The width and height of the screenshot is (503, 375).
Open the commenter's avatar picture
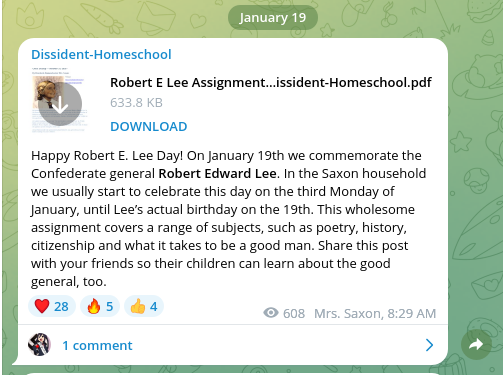click(x=39, y=345)
